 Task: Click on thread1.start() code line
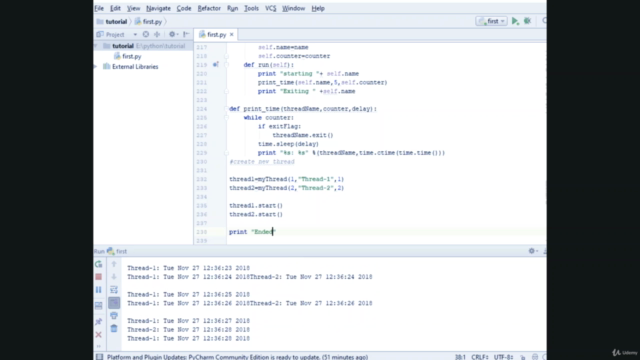(x=256, y=206)
